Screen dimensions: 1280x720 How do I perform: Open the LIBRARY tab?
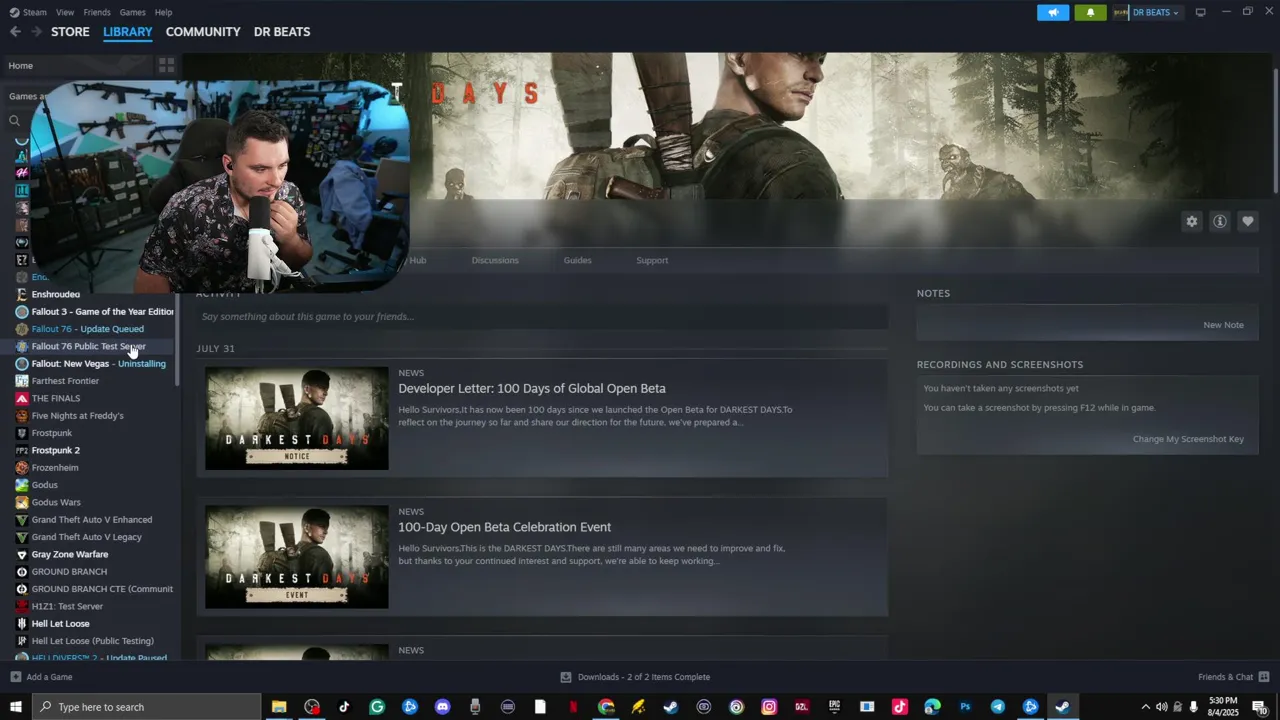click(x=128, y=32)
